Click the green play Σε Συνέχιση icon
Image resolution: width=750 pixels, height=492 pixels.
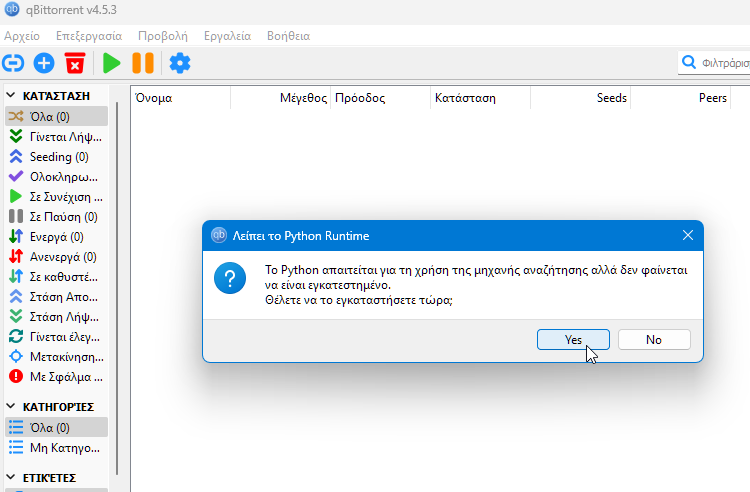pos(16,197)
